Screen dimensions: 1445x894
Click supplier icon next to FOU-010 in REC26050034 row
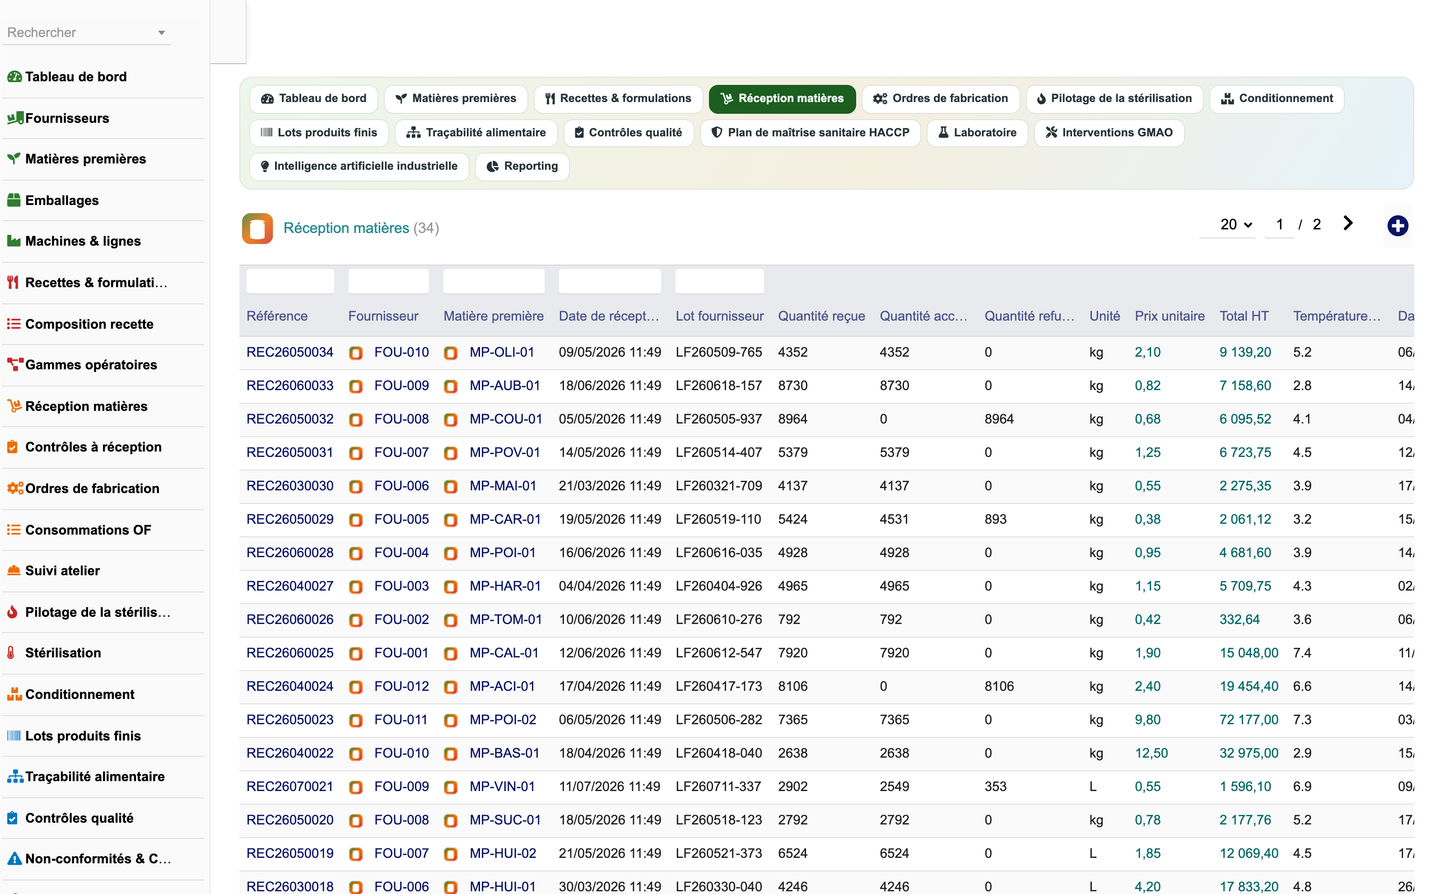pyautogui.click(x=356, y=353)
